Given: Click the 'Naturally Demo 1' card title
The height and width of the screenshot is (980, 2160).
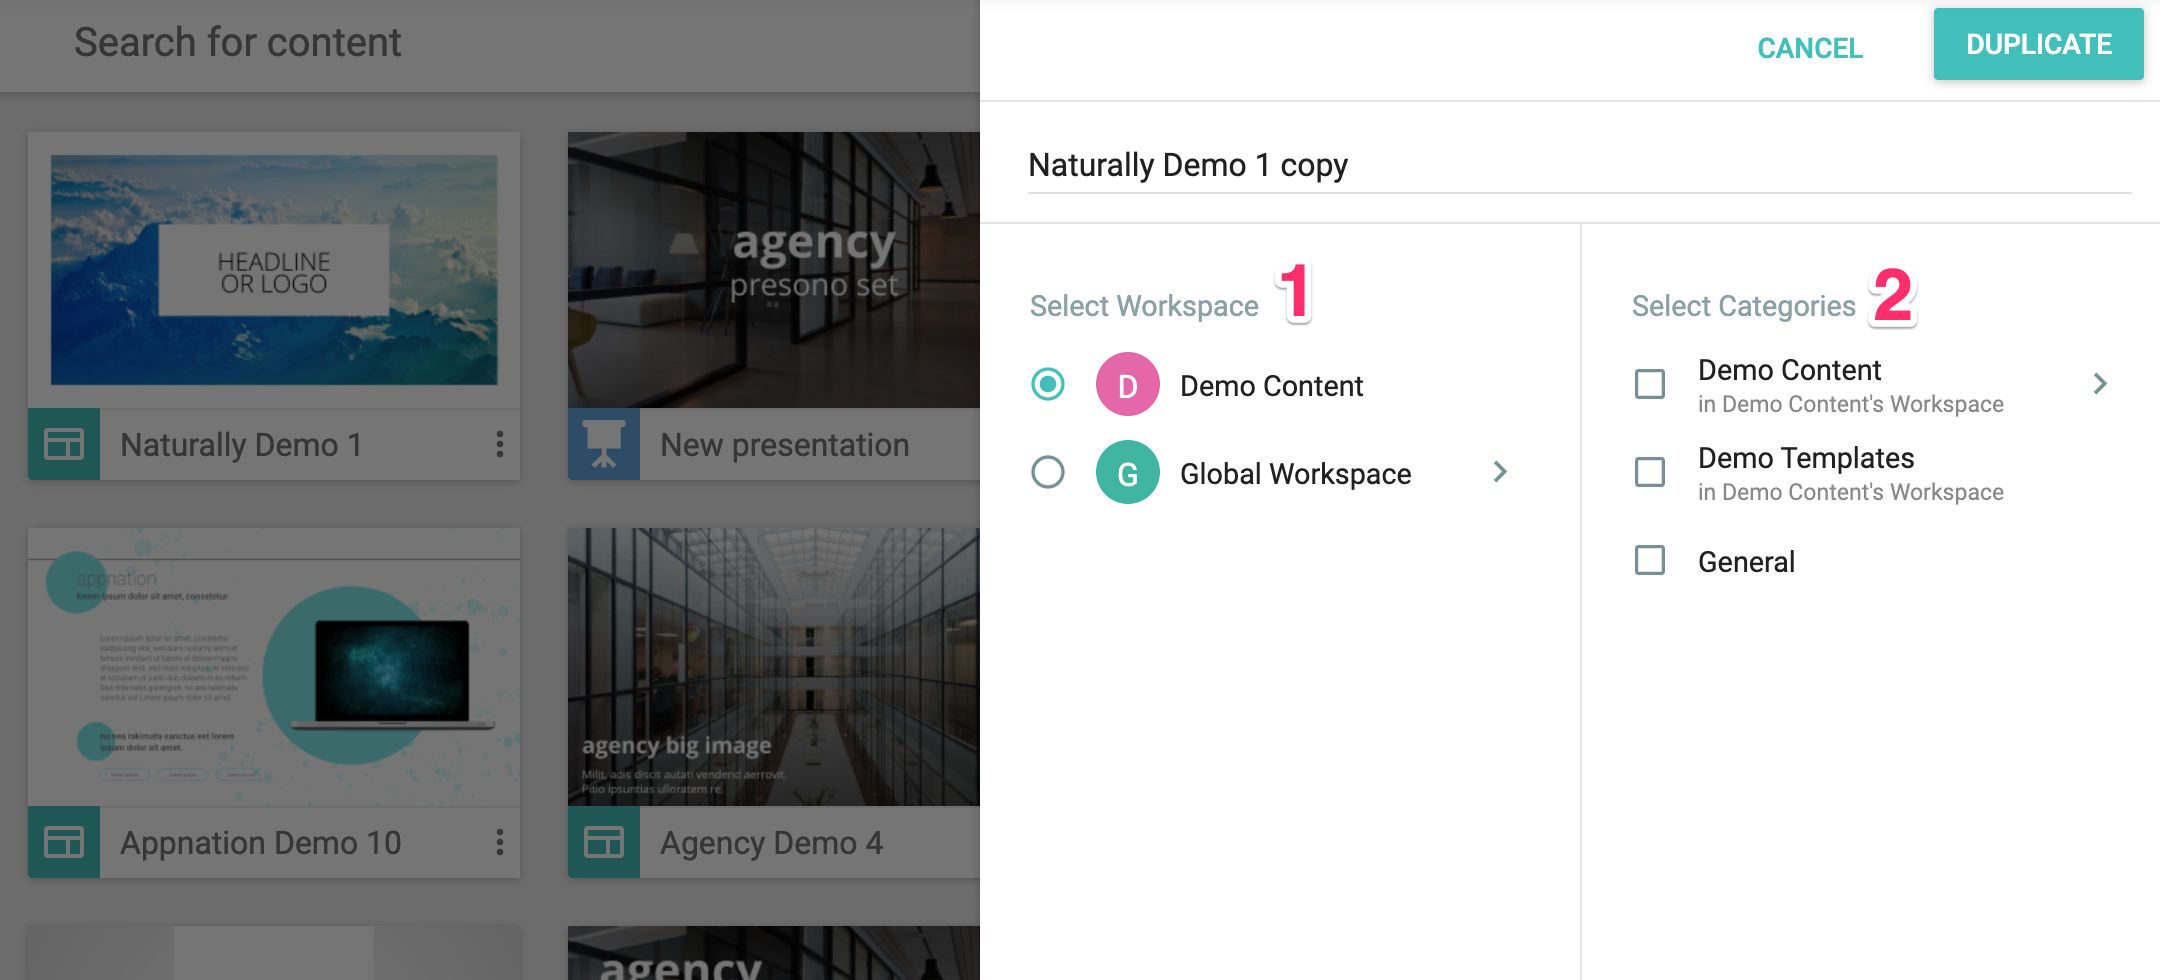Looking at the screenshot, I should tap(241, 445).
